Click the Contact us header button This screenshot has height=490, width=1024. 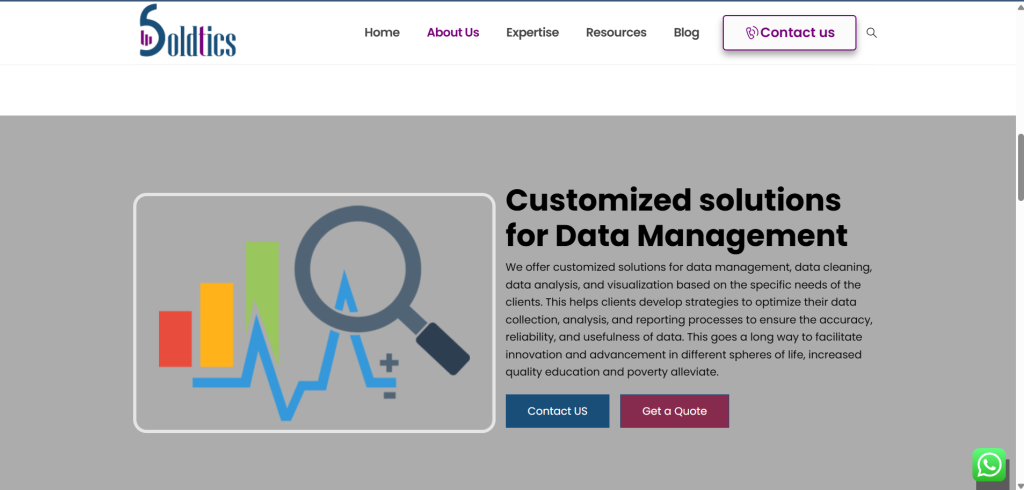pos(789,33)
